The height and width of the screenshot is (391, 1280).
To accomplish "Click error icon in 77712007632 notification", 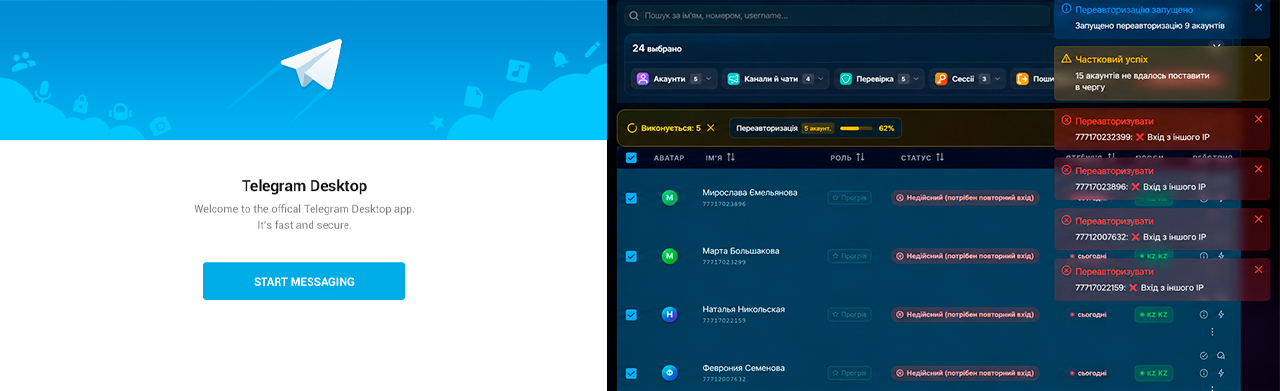I will point(1066,219).
